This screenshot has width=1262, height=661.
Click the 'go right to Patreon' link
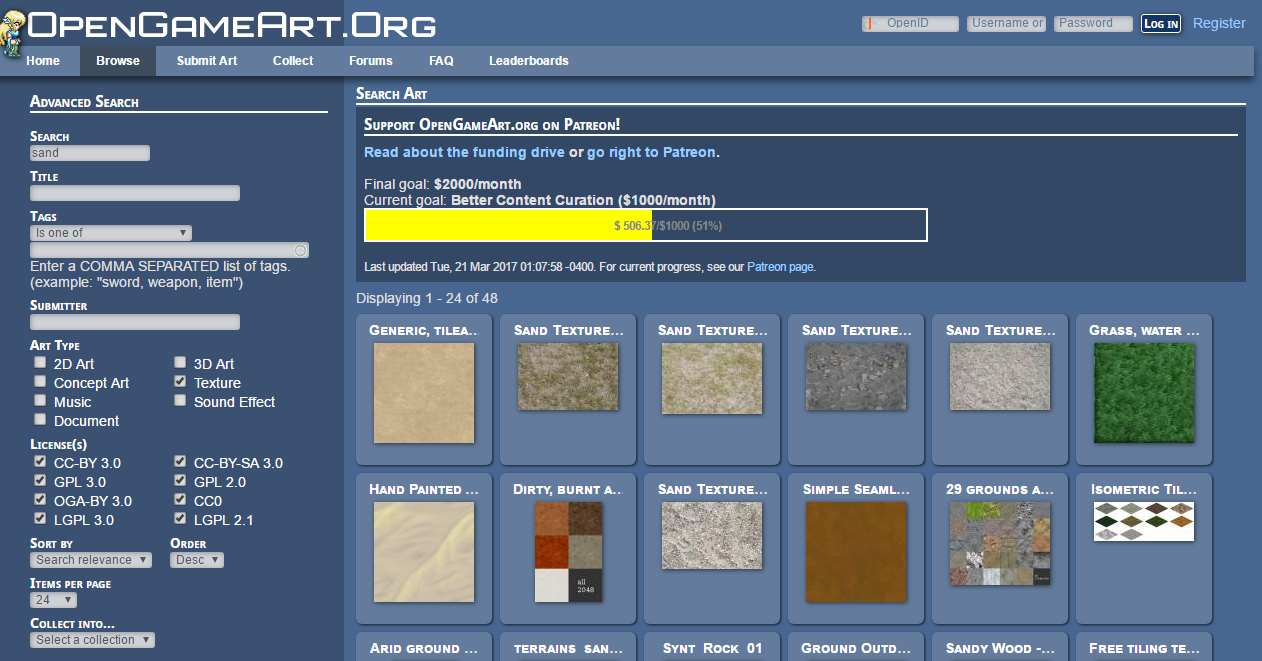[x=651, y=152]
